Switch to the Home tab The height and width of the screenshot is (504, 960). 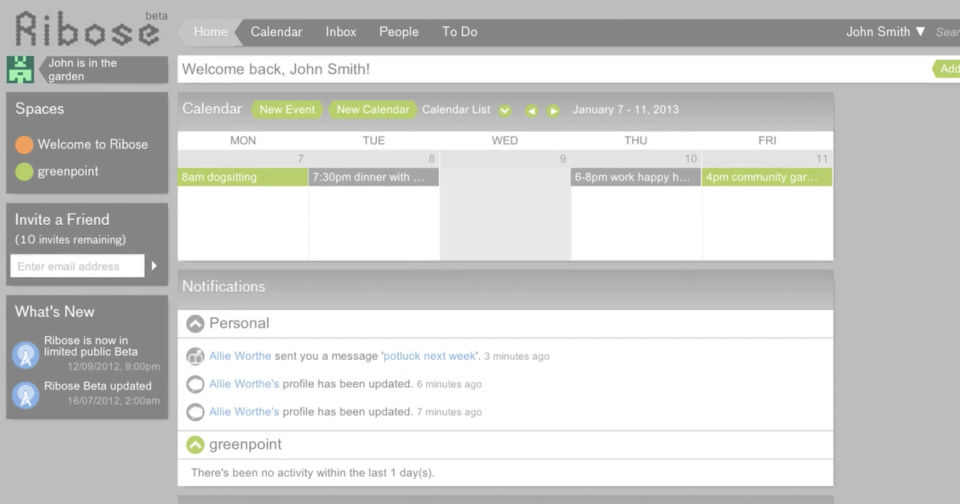(x=210, y=32)
